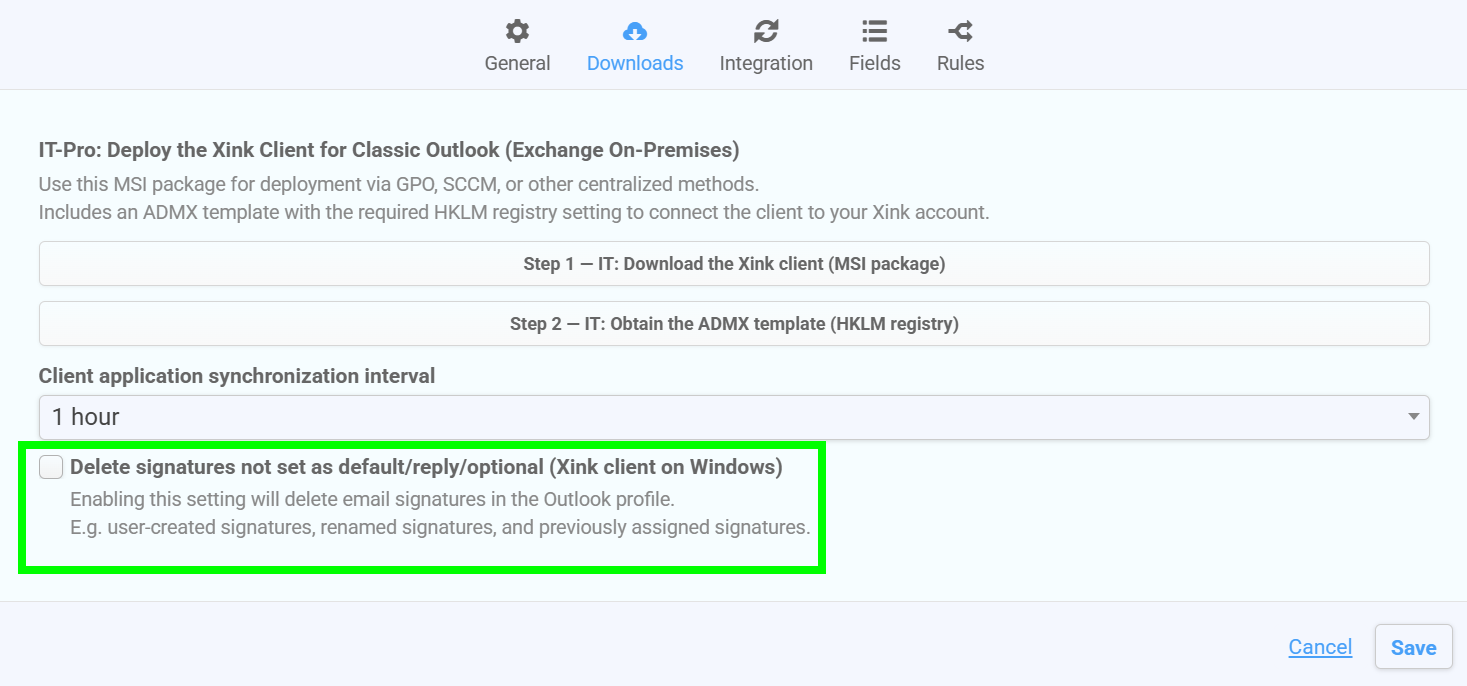
Task: Select the Downloads tab label
Action: (635, 63)
